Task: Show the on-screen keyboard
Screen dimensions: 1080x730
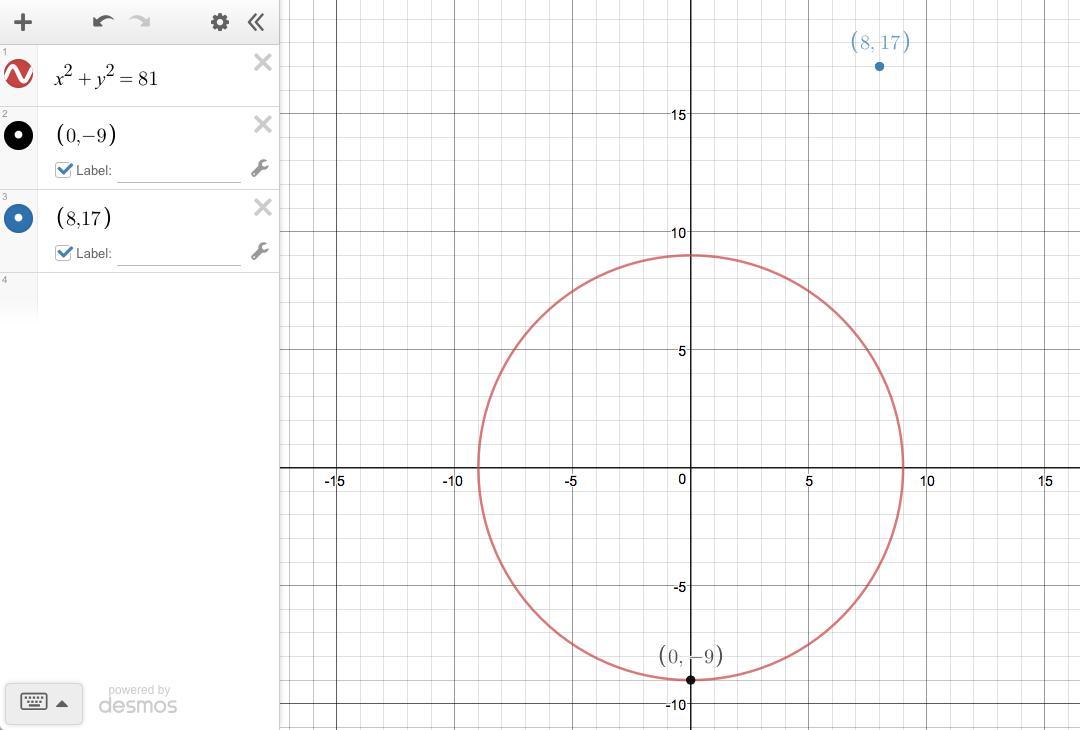Action: coord(34,702)
